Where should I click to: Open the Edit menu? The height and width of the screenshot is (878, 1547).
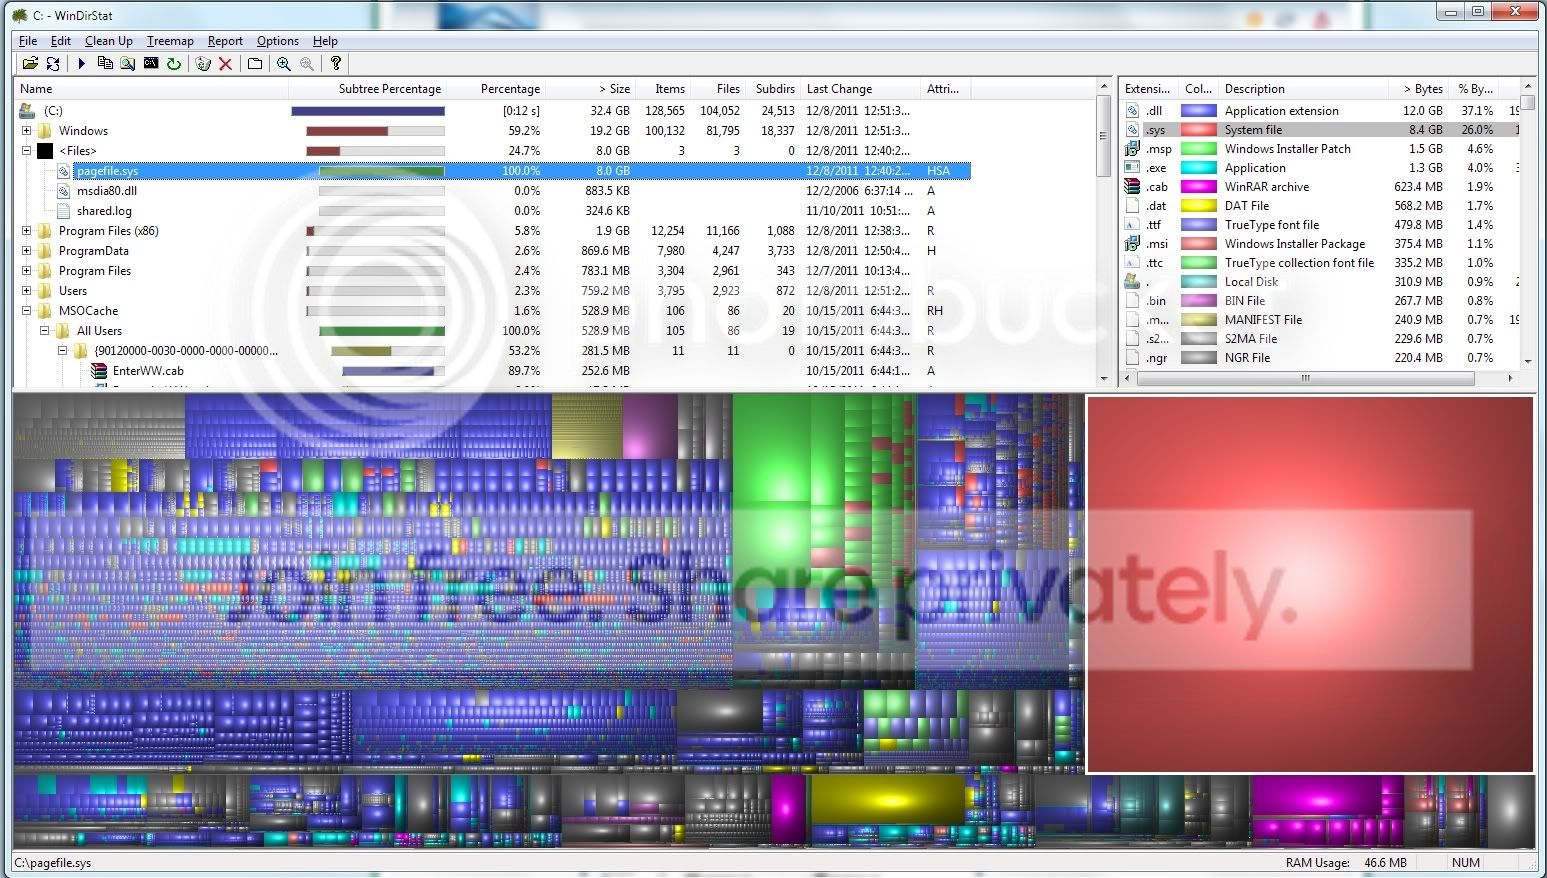[61, 41]
